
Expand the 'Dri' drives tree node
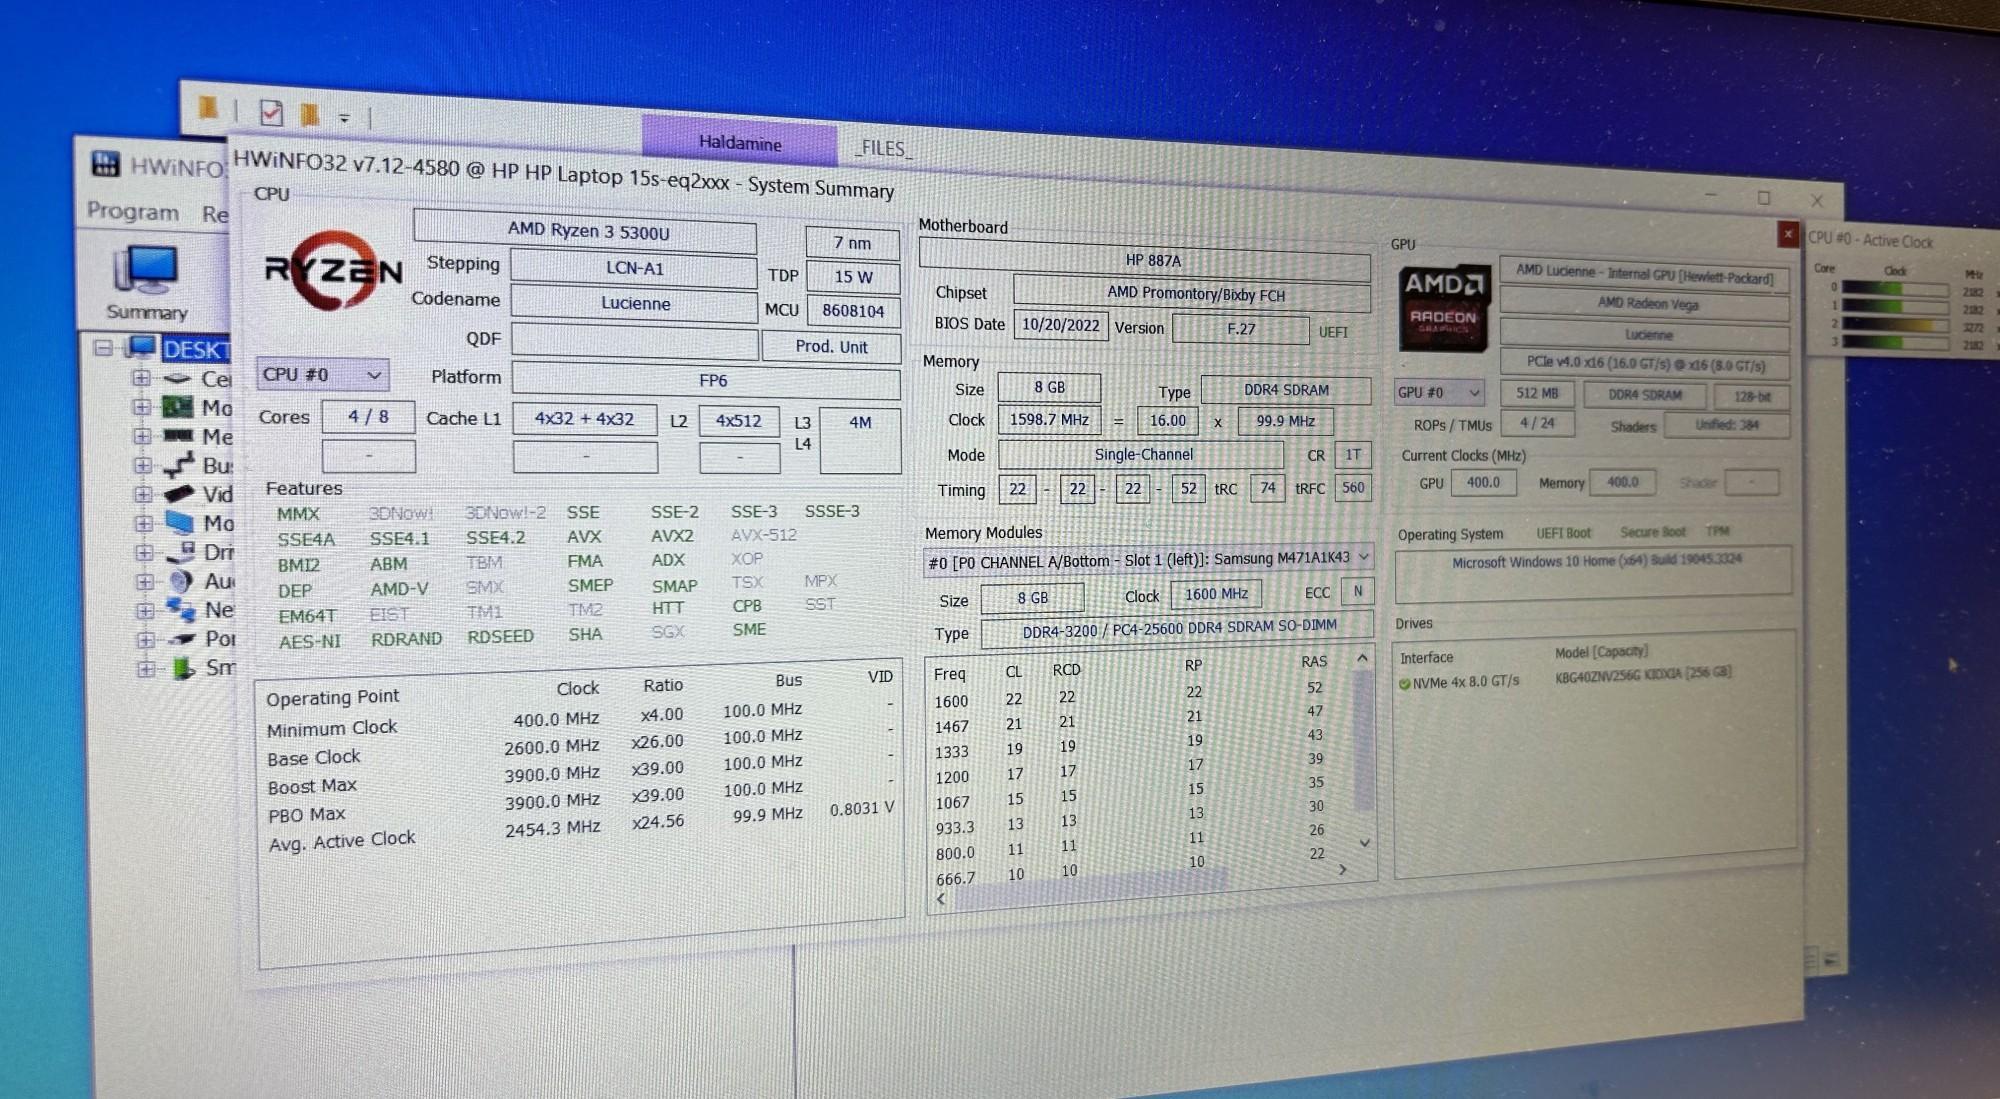coord(144,552)
